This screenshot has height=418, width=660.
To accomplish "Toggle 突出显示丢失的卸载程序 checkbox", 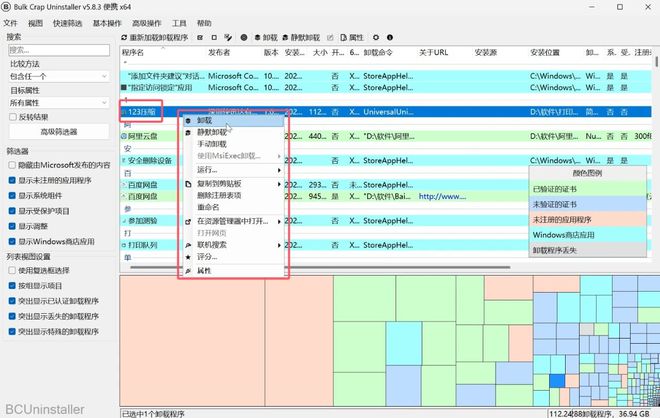I will (12, 316).
